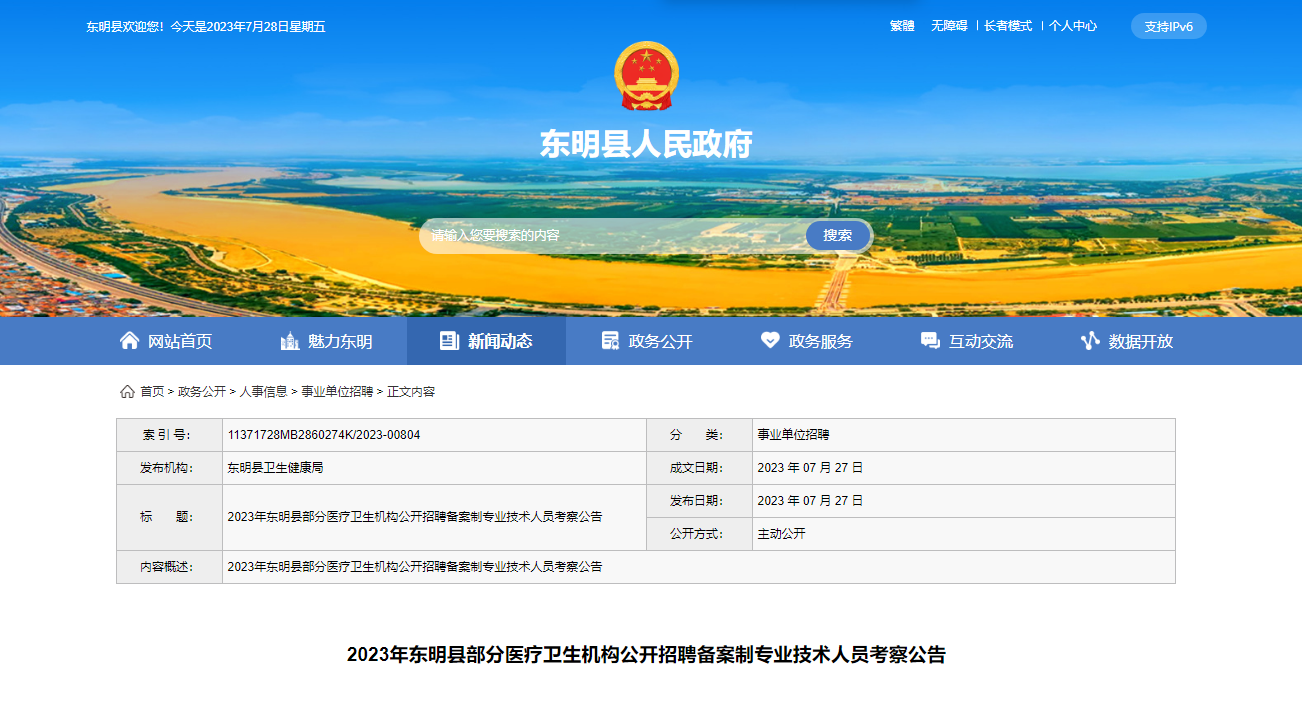Image resolution: width=1302 pixels, height=703 pixels.
Task: Go to 人事信息 in breadcrumb
Action: pyautogui.click(x=263, y=392)
